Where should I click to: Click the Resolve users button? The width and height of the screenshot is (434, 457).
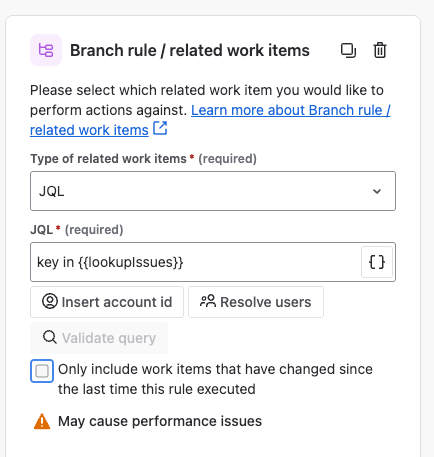tap(256, 302)
